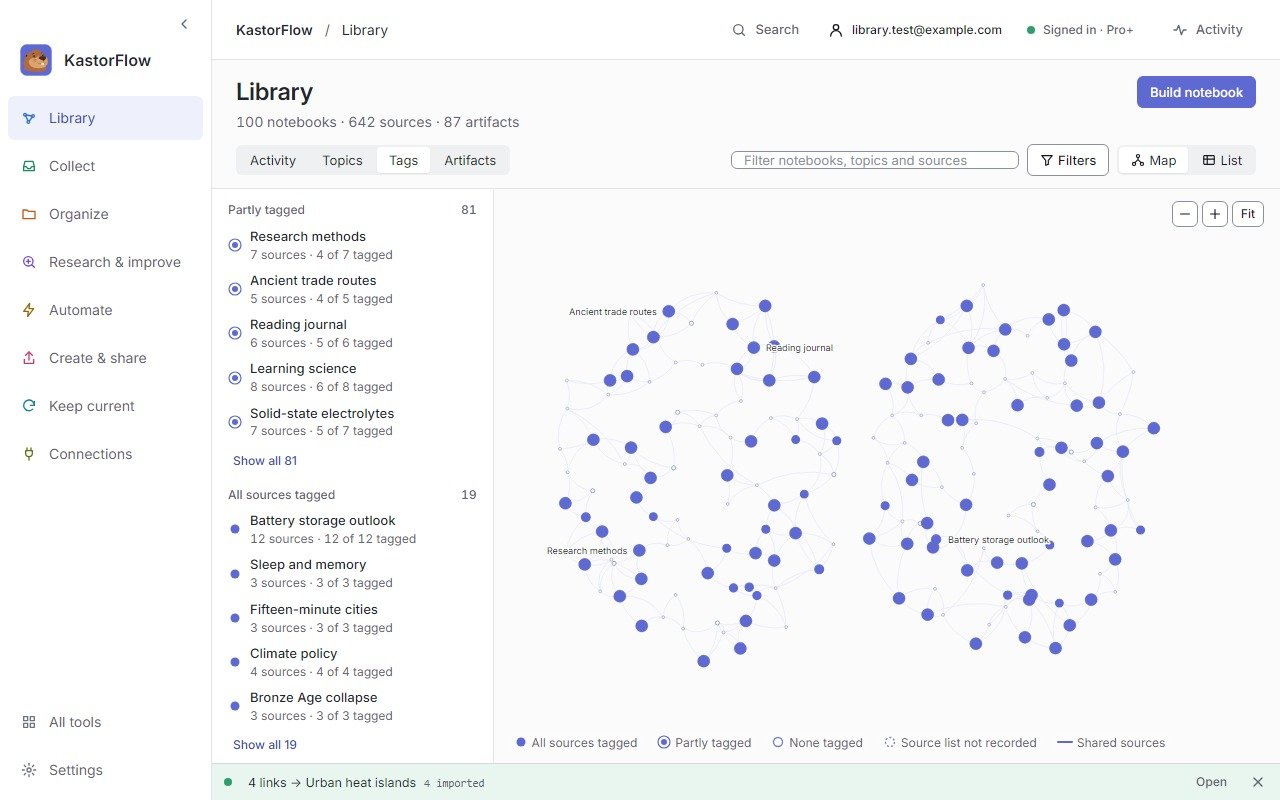Select the Topics tab

[x=342, y=160]
